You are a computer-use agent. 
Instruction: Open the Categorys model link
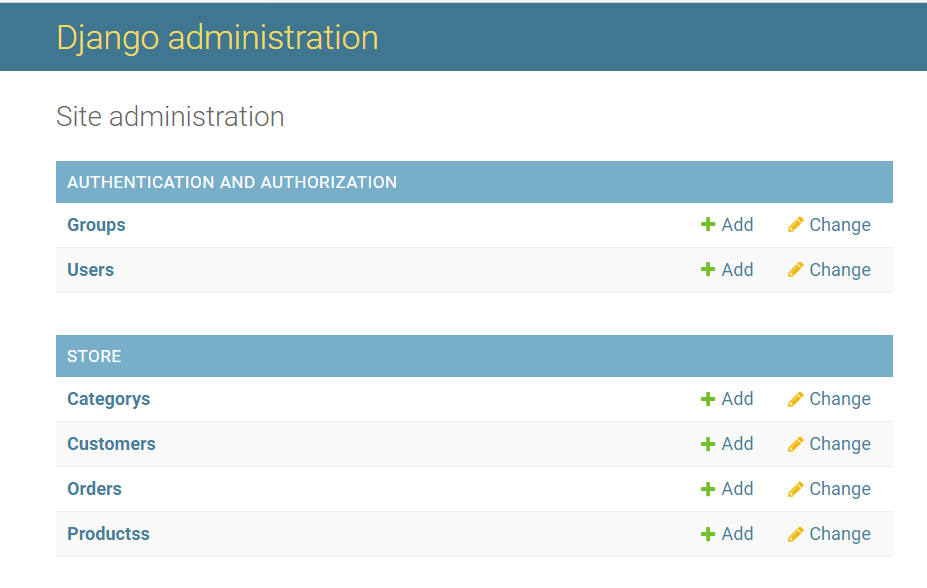[x=108, y=399]
